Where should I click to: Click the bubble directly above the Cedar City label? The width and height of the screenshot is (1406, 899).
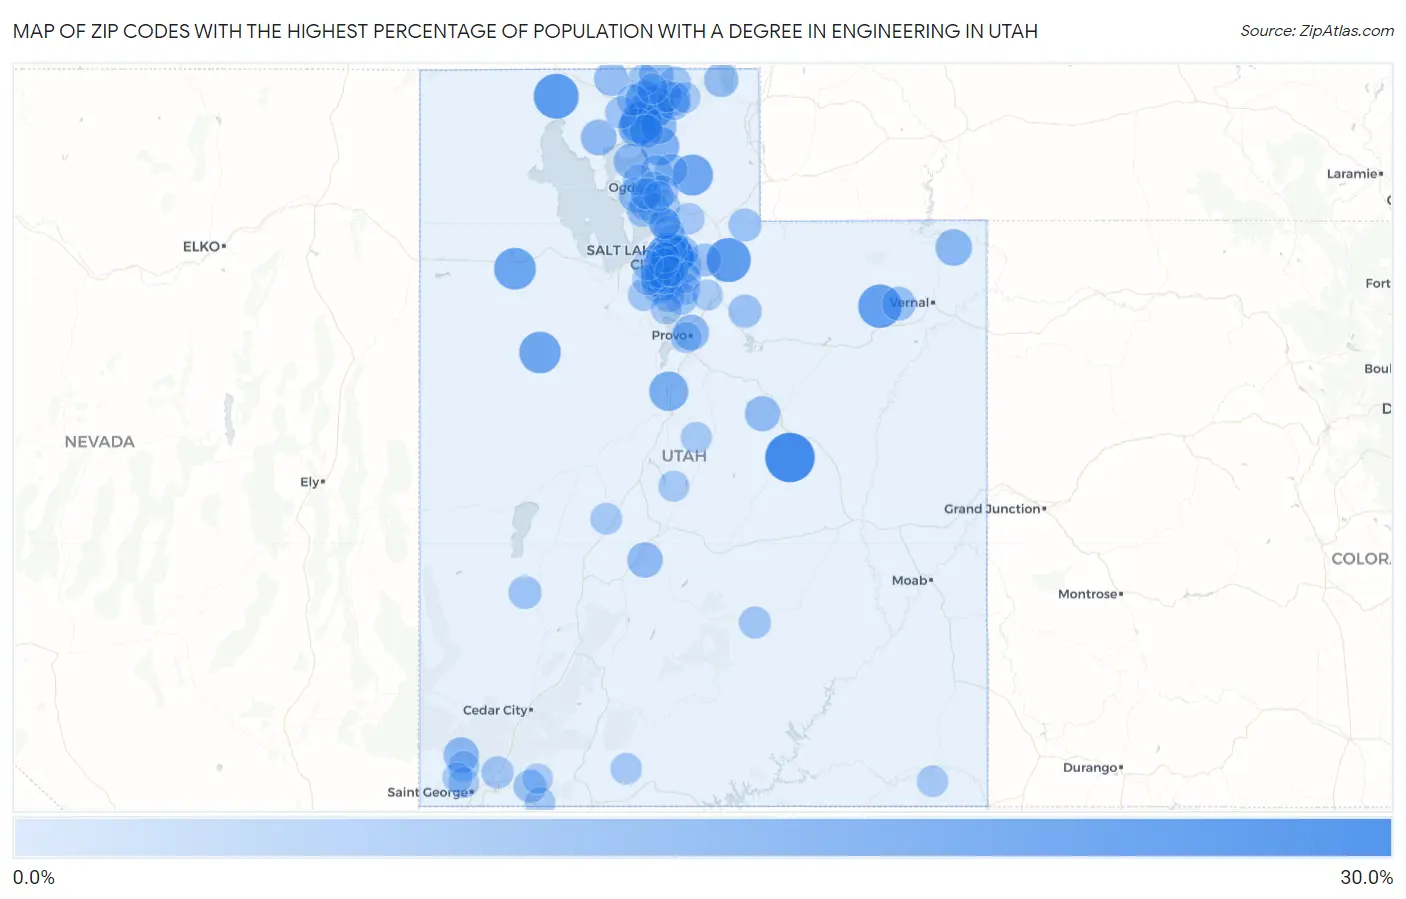coord(525,592)
